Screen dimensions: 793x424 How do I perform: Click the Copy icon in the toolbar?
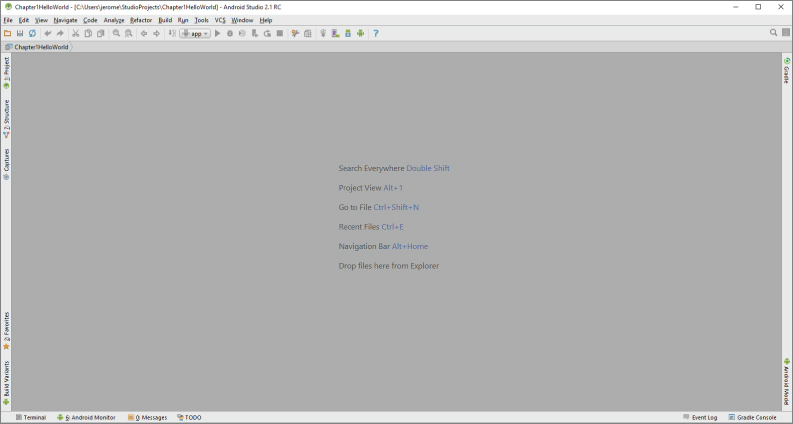[88, 33]
